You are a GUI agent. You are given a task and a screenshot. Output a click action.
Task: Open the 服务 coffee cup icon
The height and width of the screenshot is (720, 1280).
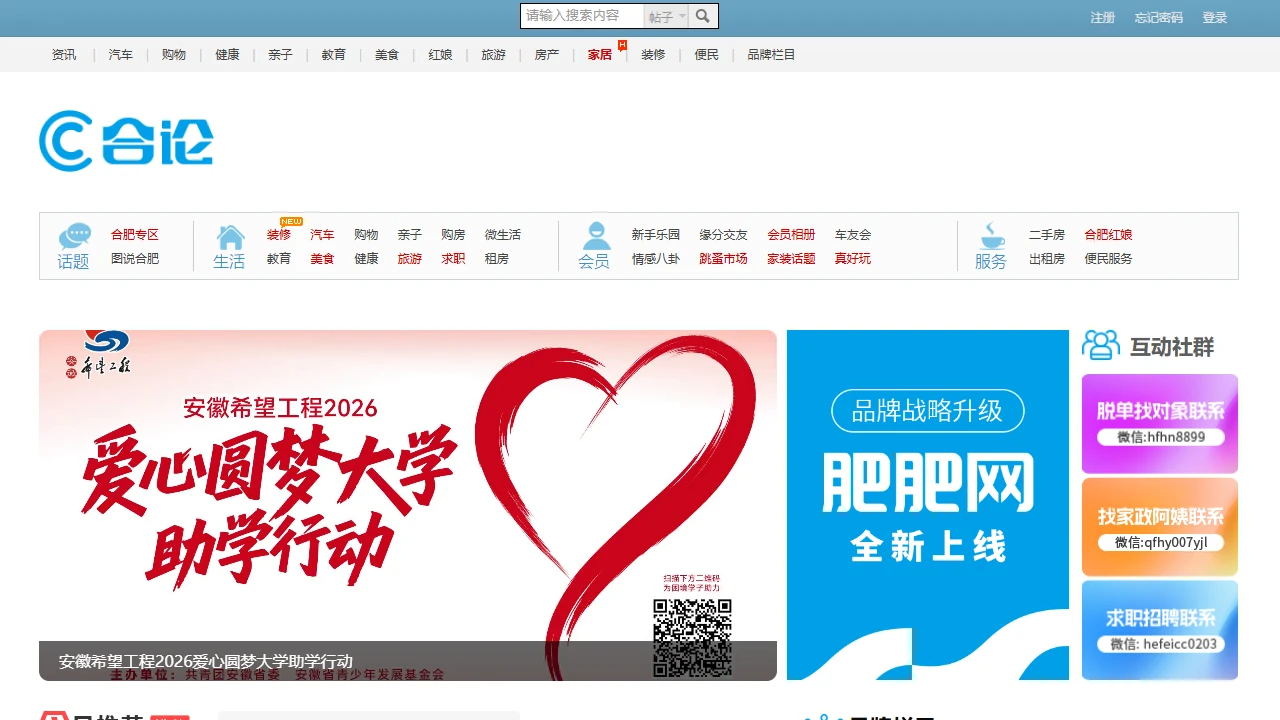point(991,236)
